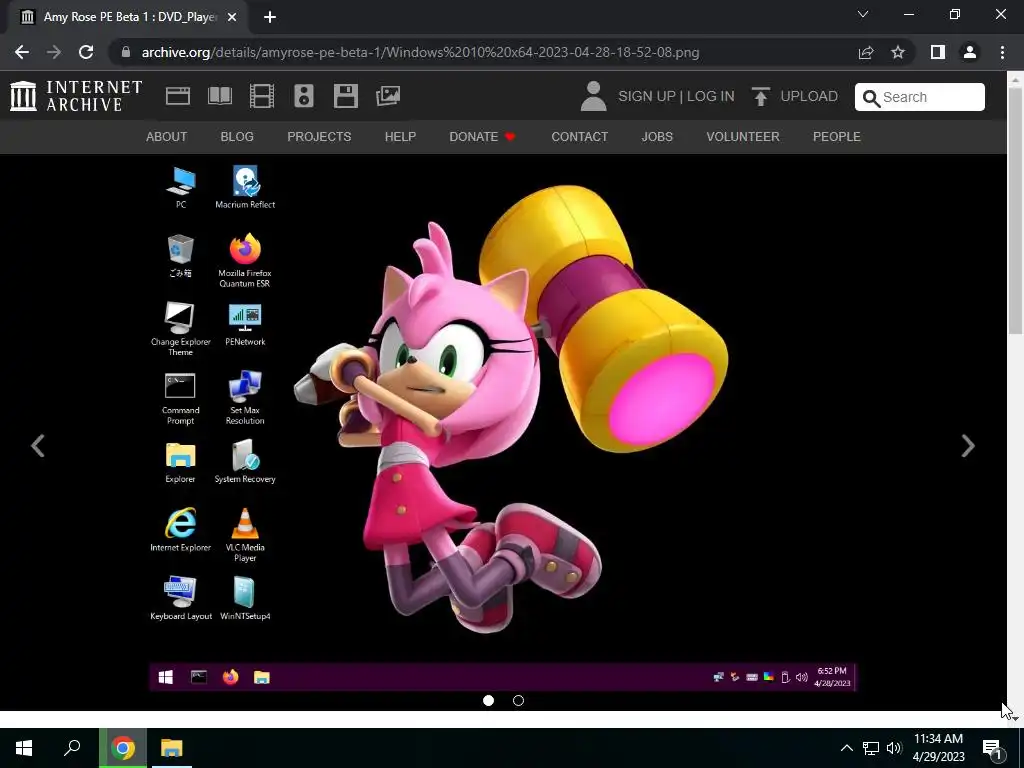The height and width of the screenshot is (768, 1024).
Task: Show hidden system tray icons
Action: (x=846, y=748)
